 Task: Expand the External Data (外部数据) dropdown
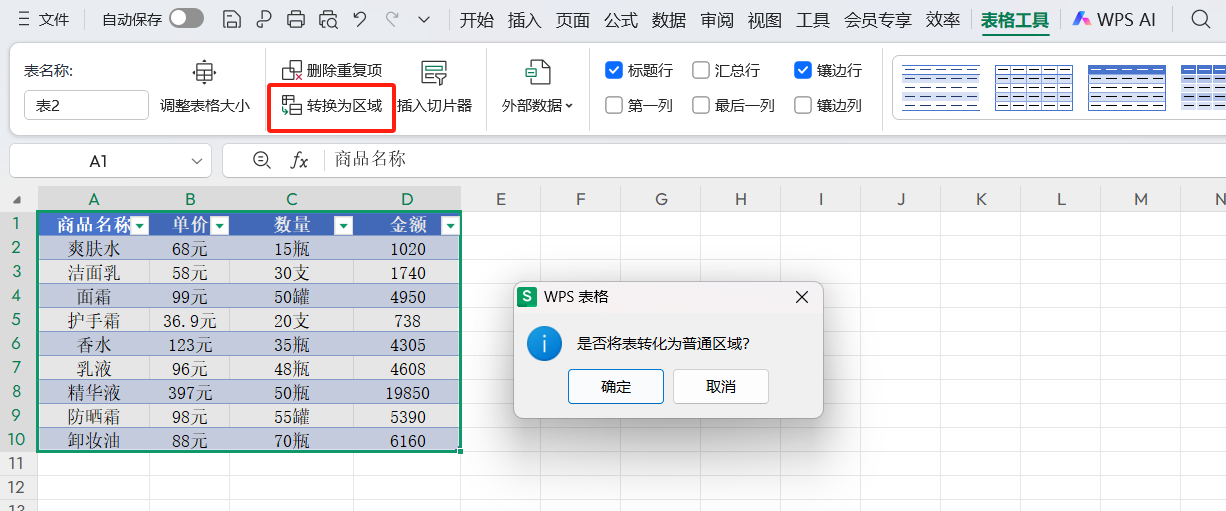538,105
